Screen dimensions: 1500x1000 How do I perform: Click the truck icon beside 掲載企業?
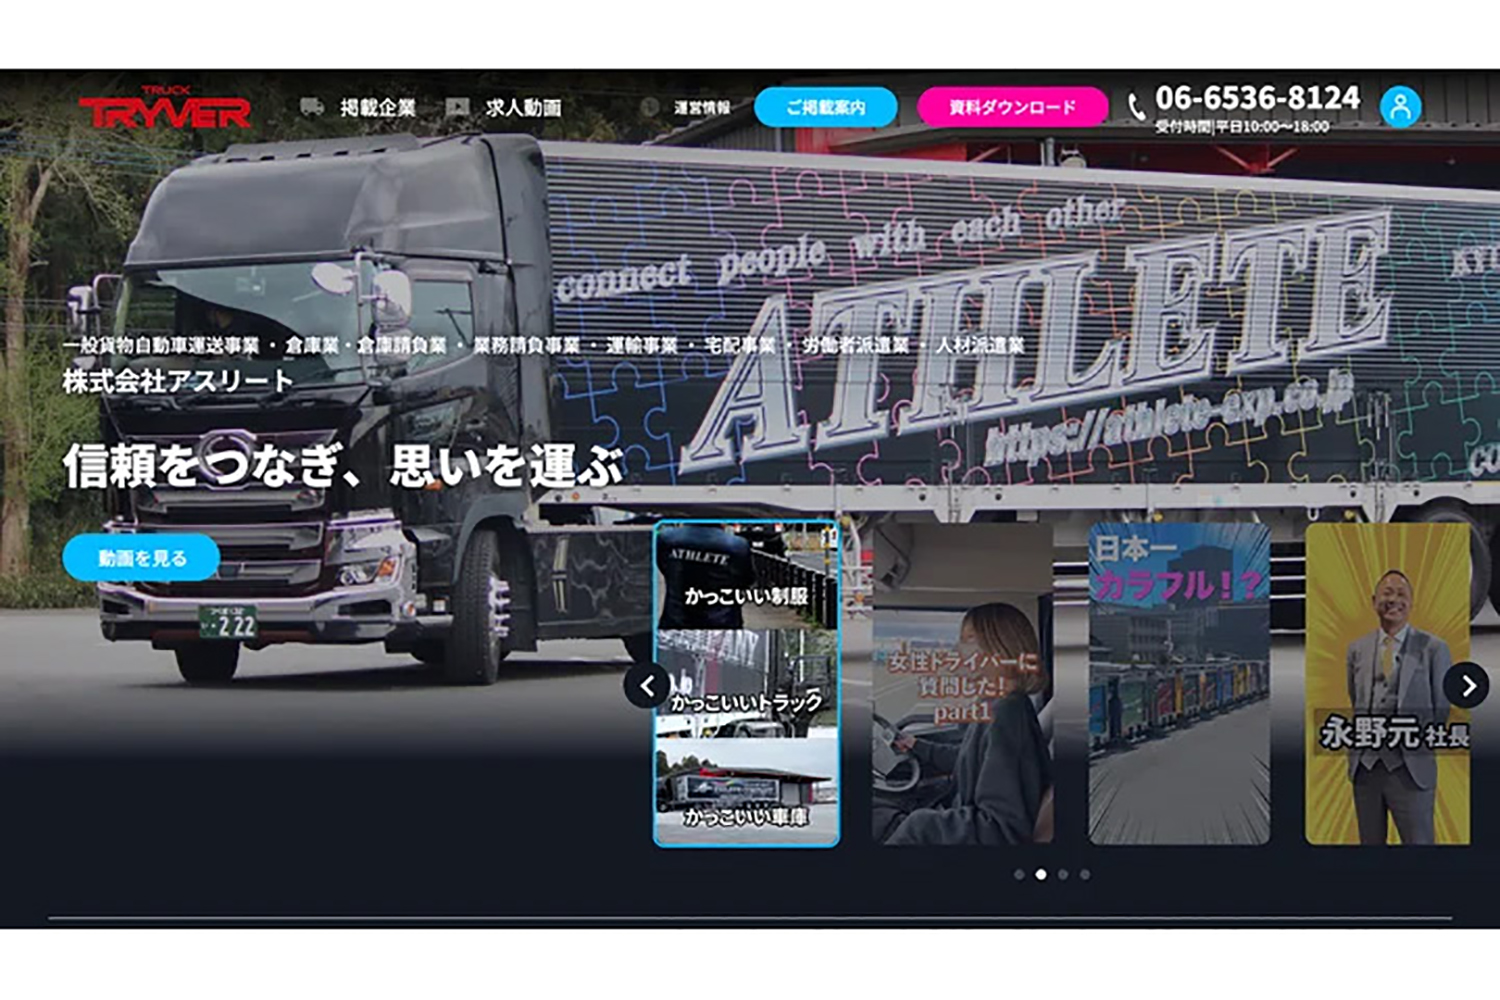[x=312, y=106]
